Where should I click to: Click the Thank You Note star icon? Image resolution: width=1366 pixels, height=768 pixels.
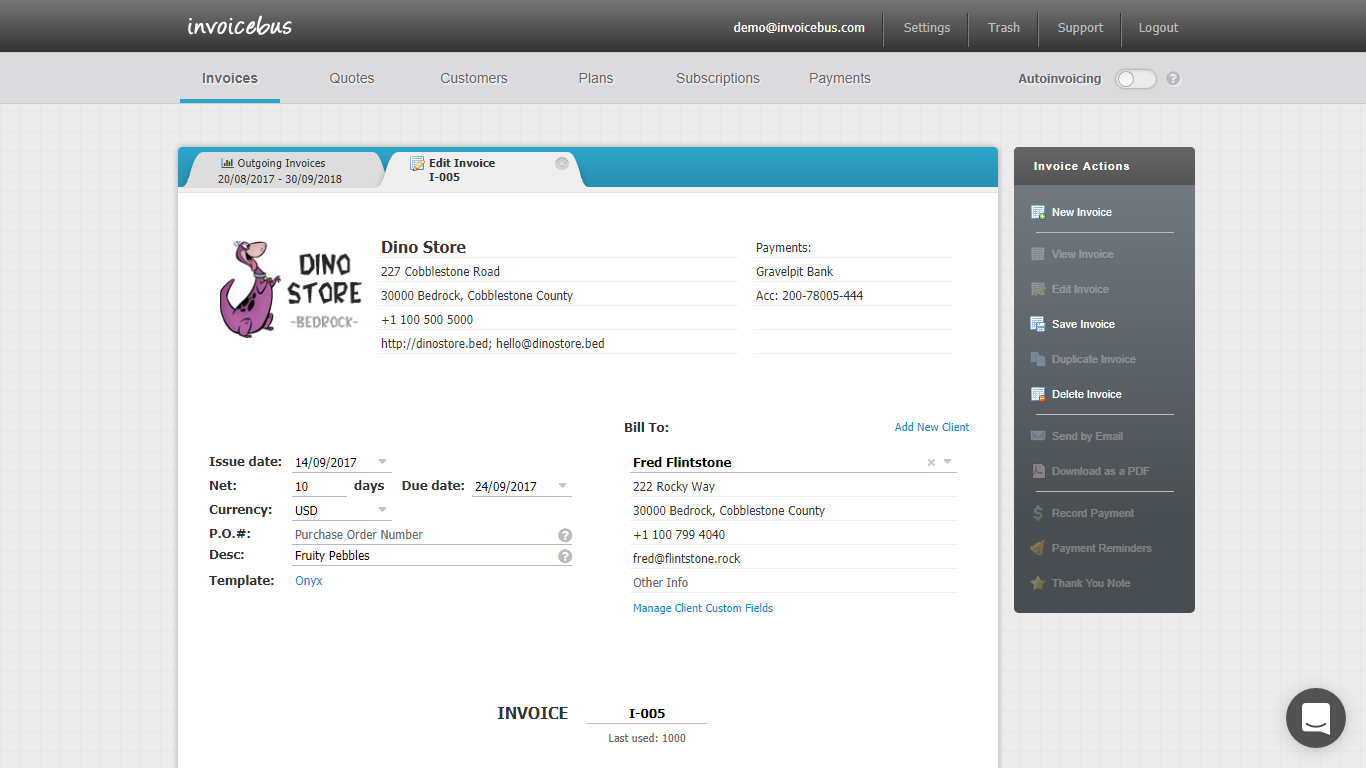pyautogui.click(x=1038, y=583)
